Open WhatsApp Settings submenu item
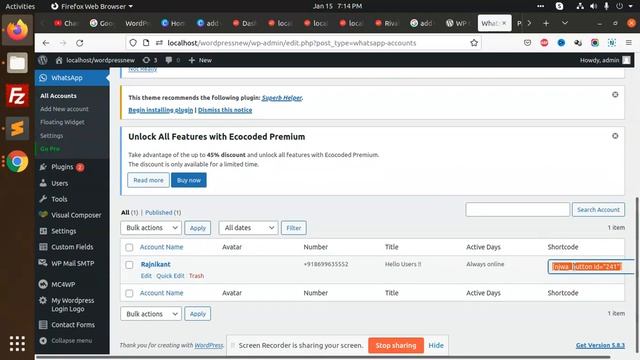The image size is (640, 360). click(51, 136)
